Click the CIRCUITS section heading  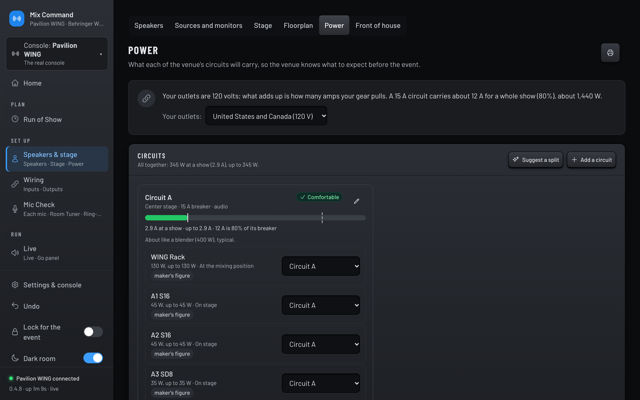coord(151,156)
